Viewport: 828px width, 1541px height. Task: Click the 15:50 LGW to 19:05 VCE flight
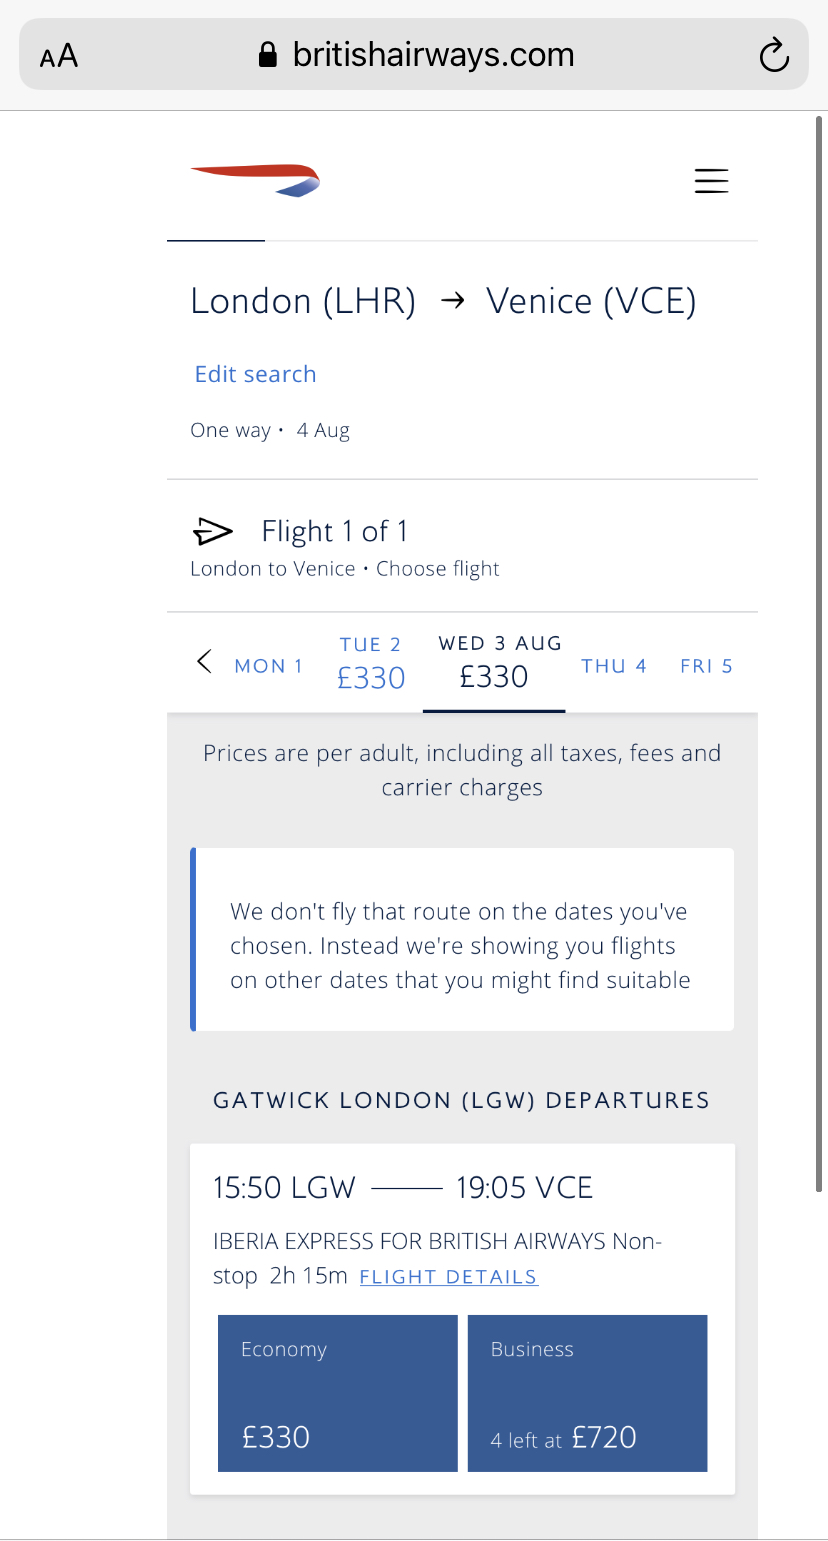pos(403,1188)
